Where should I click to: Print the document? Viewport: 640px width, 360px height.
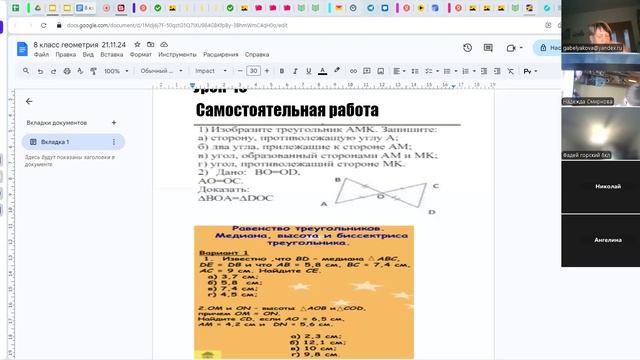[67, 71]
